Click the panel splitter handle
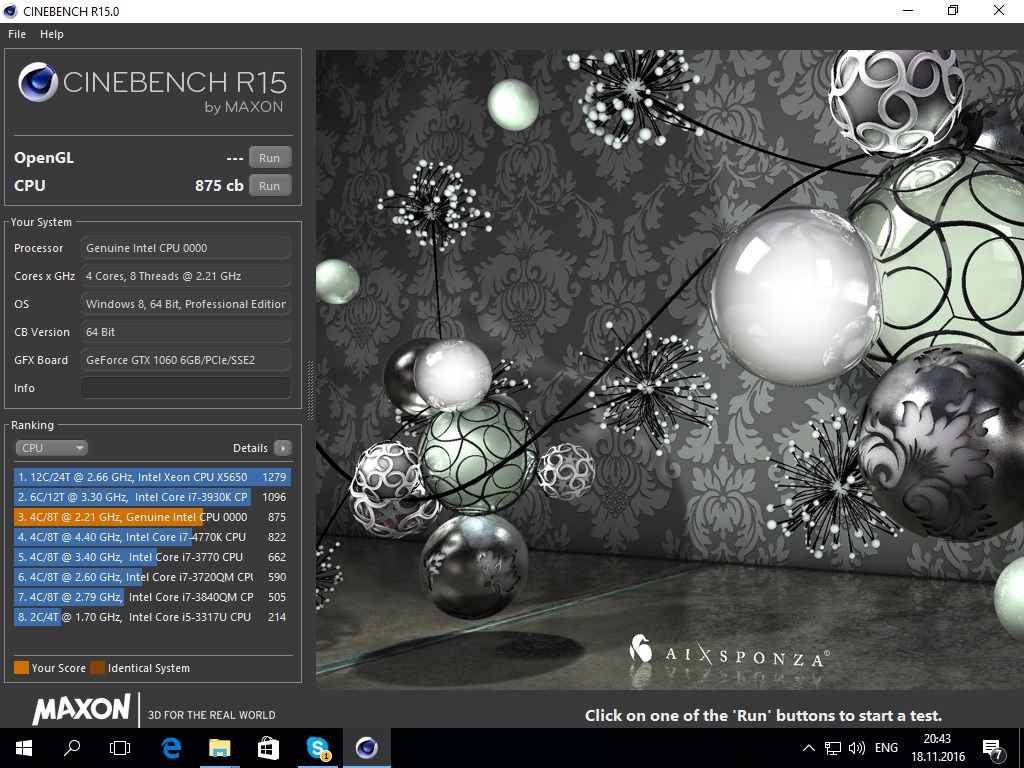The image size is (1024, 768). [310, 390]
